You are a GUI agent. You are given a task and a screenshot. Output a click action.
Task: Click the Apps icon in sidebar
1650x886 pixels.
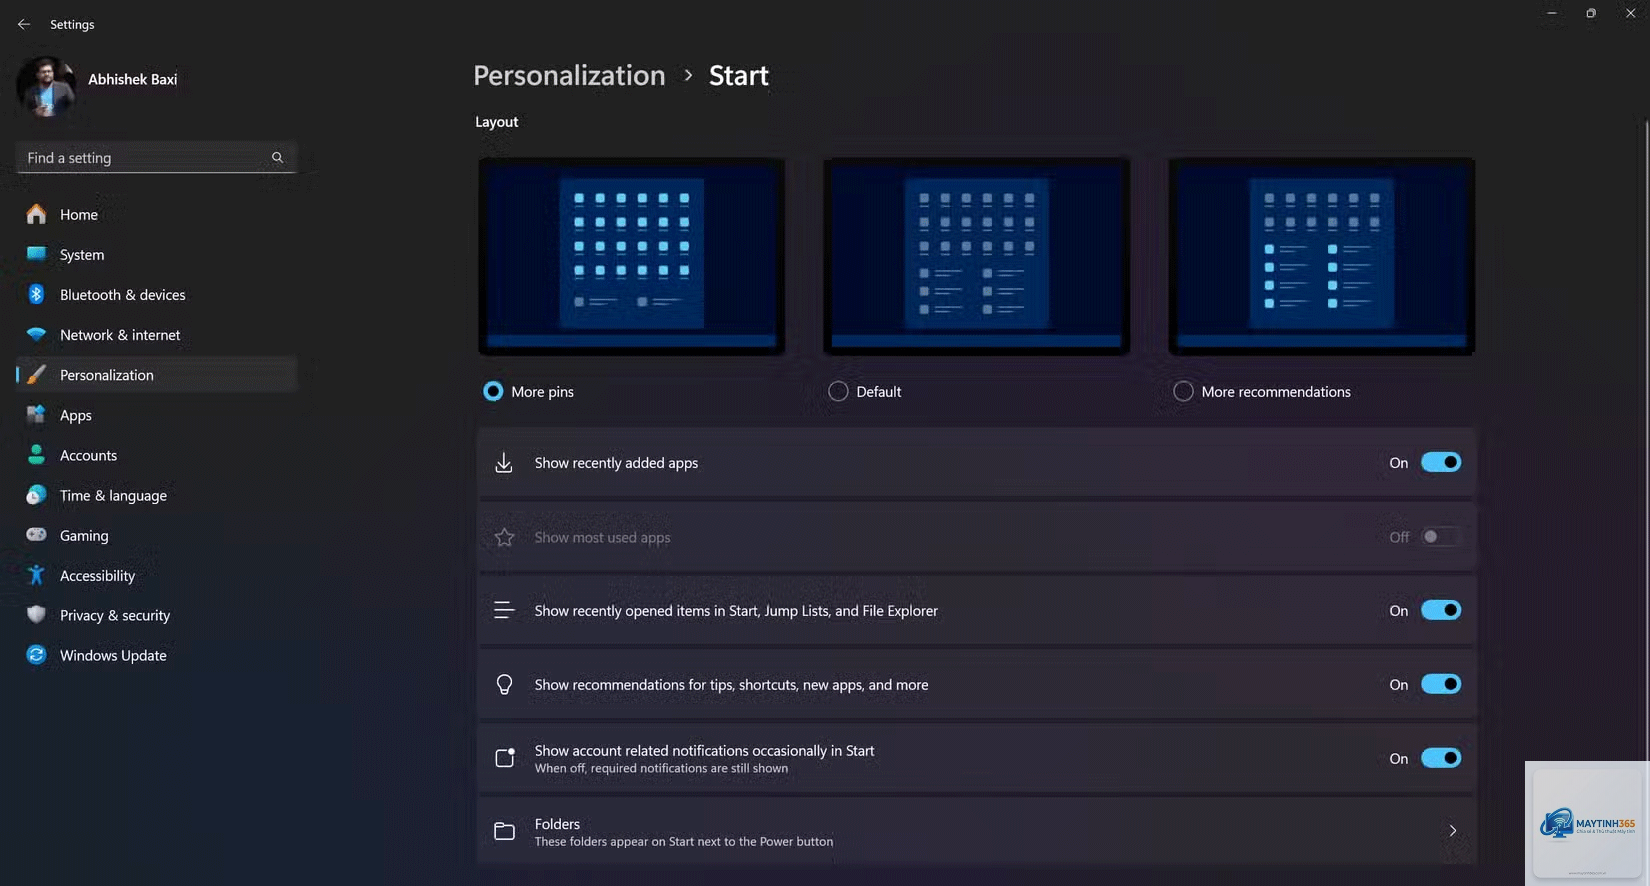coord(36,414)
